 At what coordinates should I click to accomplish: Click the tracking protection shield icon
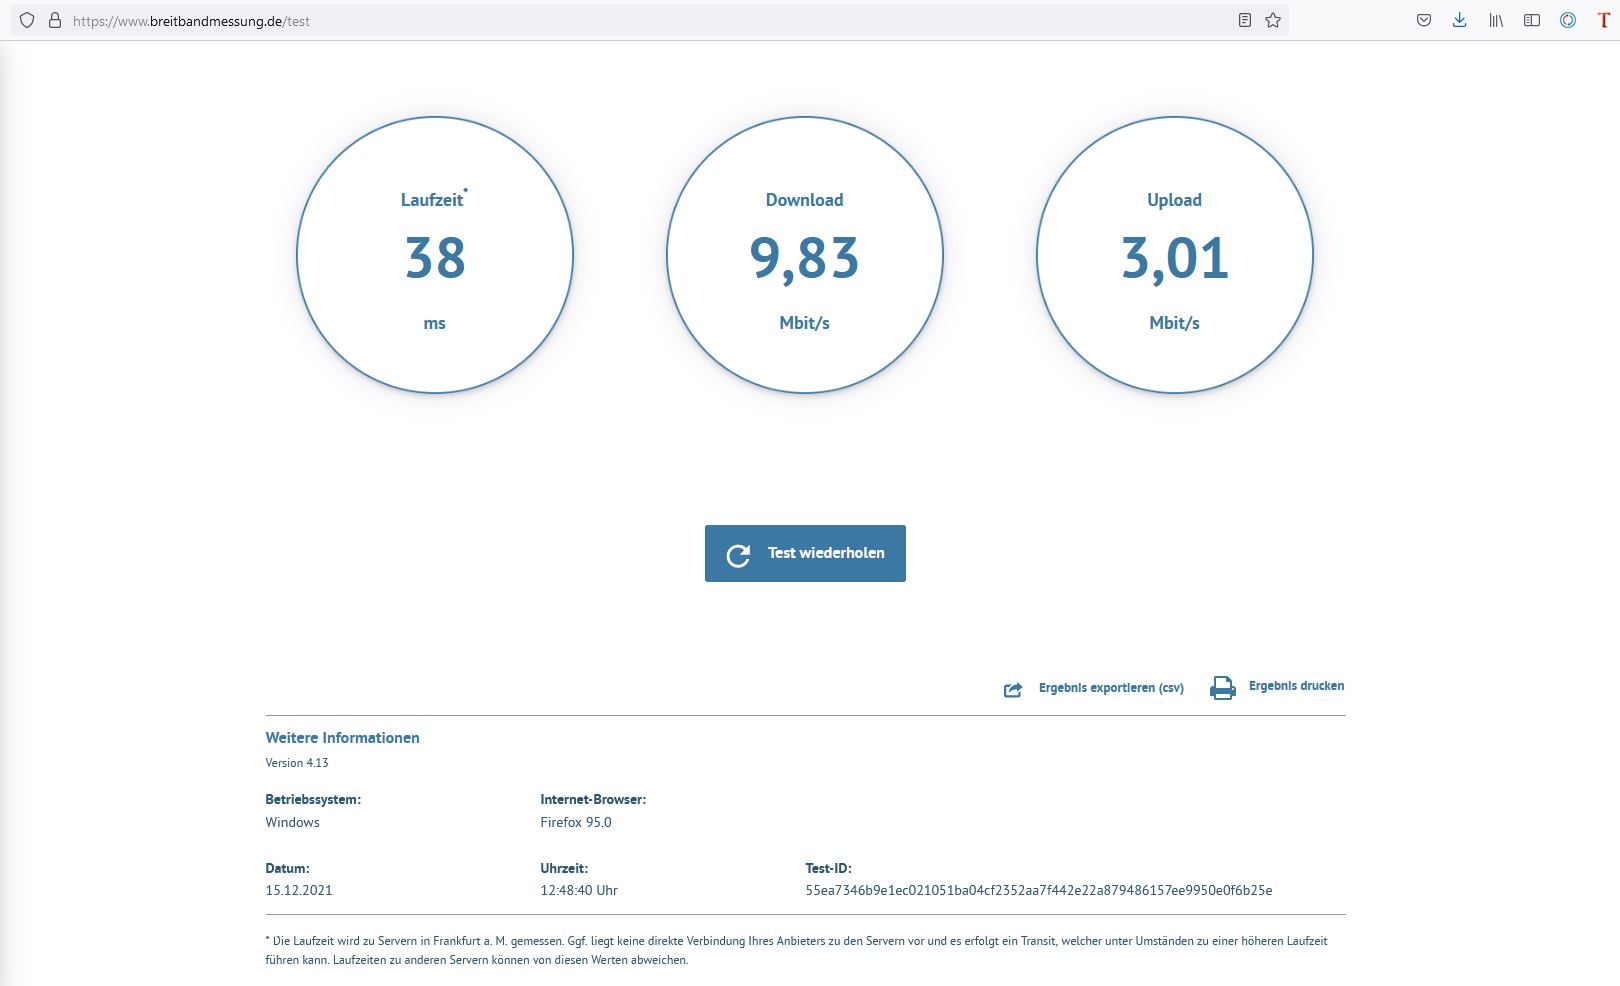[27, 20]
